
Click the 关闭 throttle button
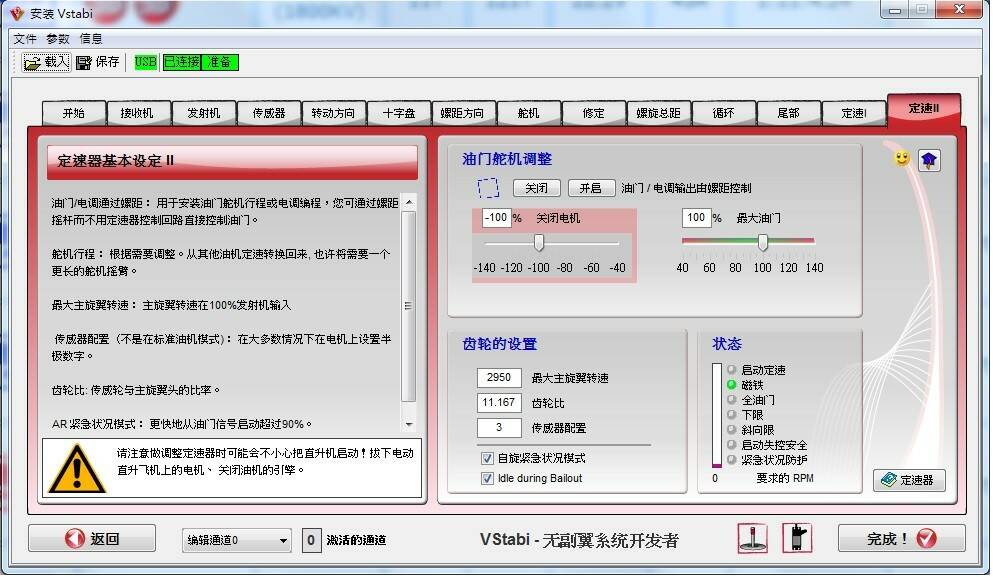(536, 188)
